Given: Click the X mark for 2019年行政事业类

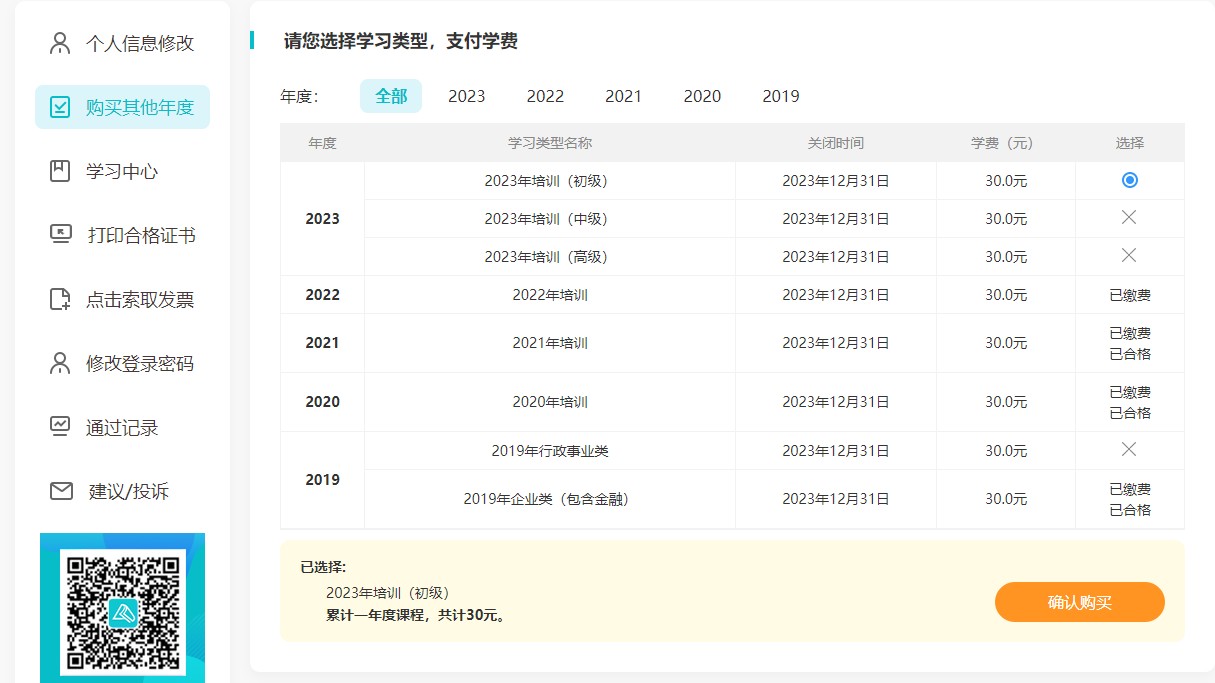Looking at the screenshot, I should pos(1129,450).
